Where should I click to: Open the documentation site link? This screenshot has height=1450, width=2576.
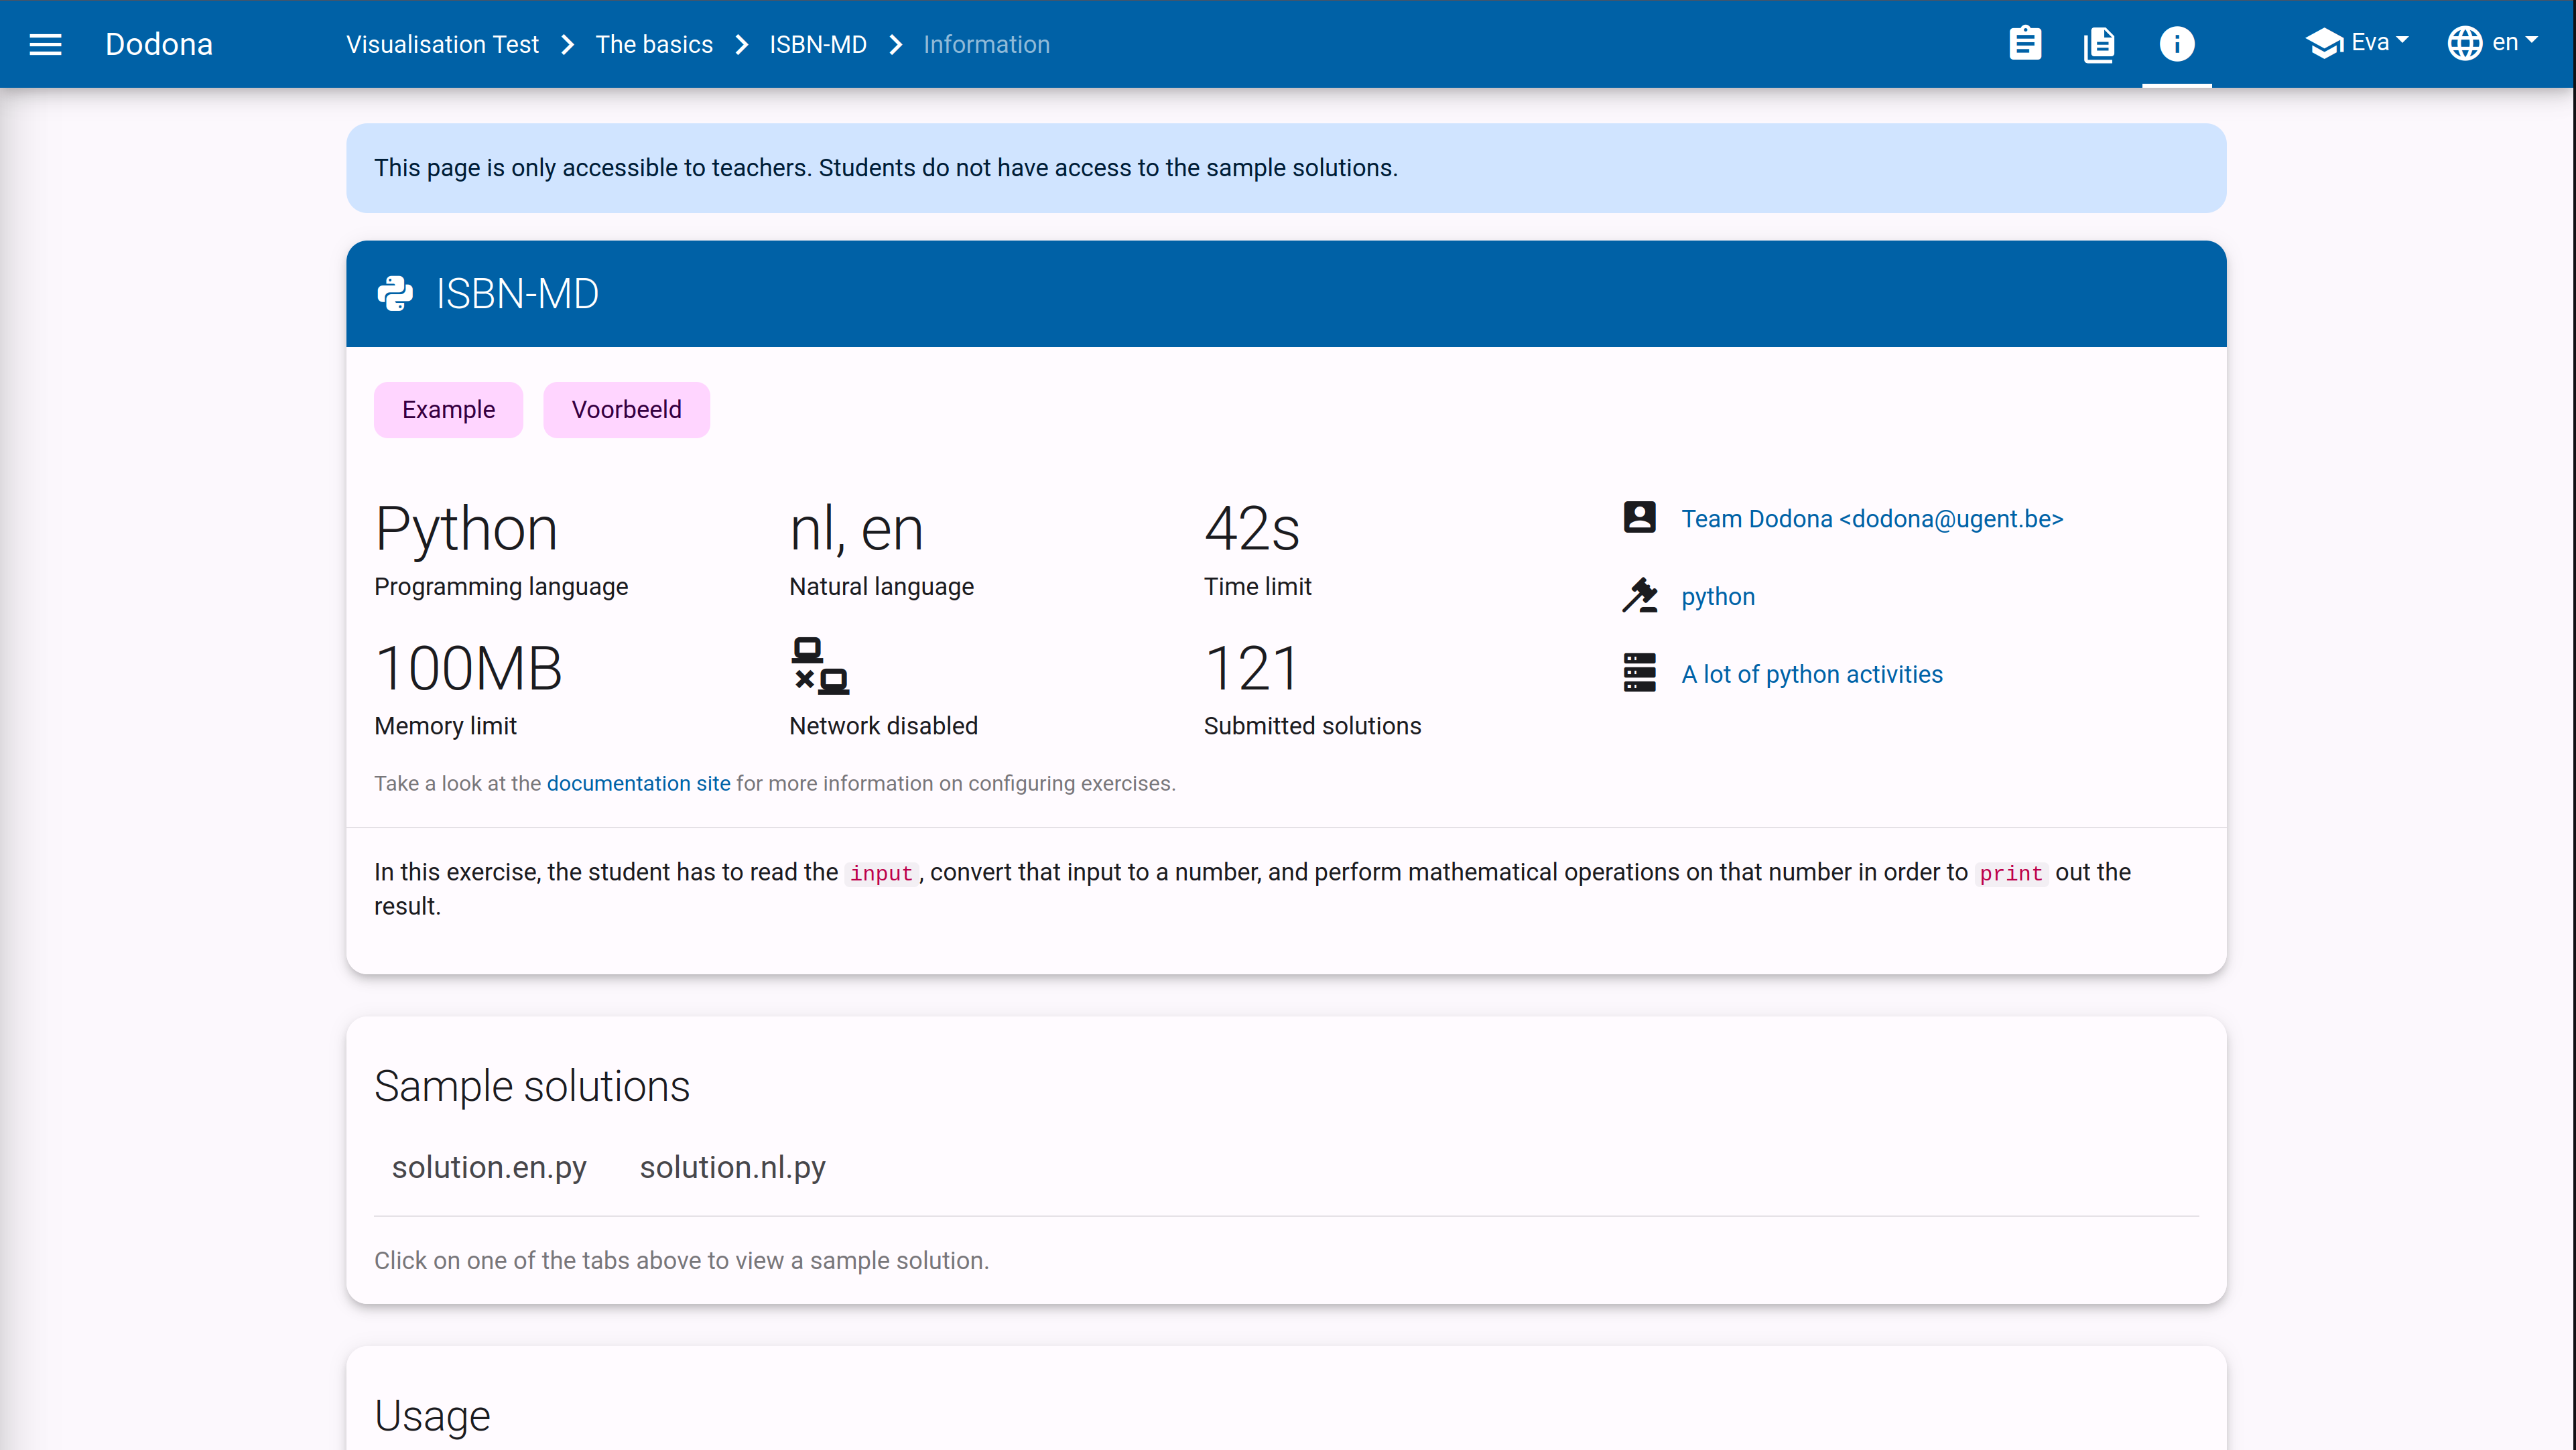[638, 783]
